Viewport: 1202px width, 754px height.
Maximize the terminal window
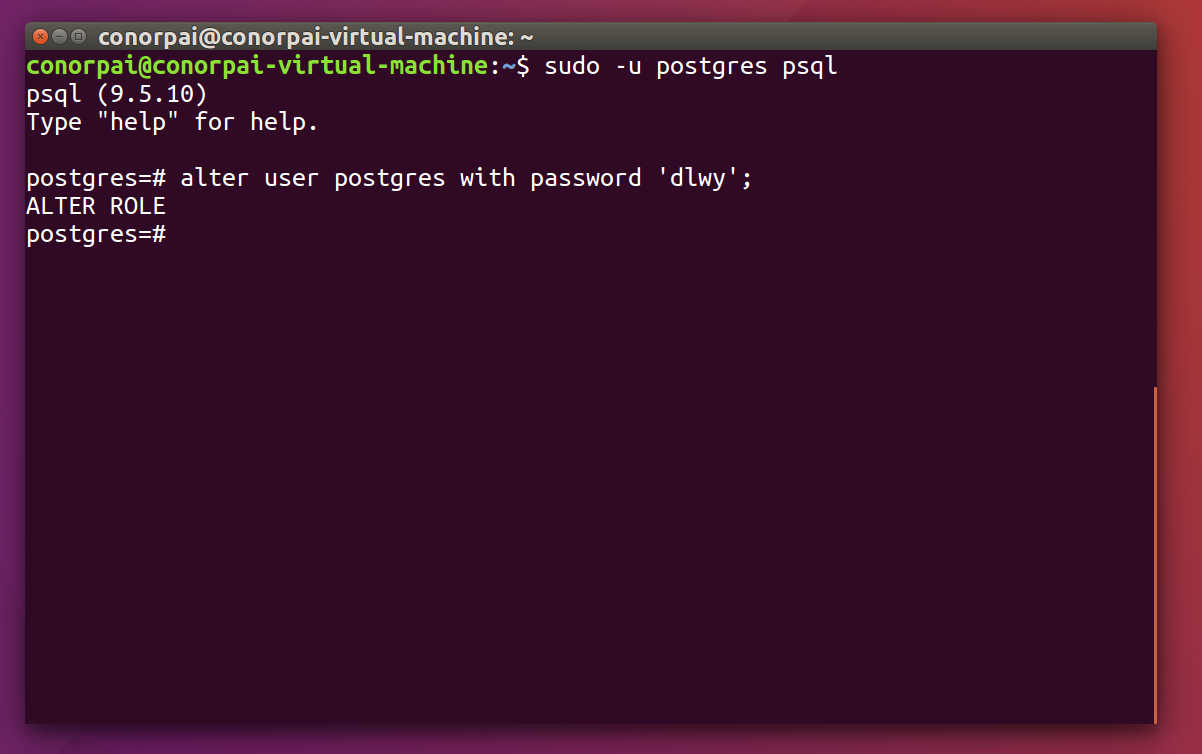pyautogui.click(x=78, y=36)
